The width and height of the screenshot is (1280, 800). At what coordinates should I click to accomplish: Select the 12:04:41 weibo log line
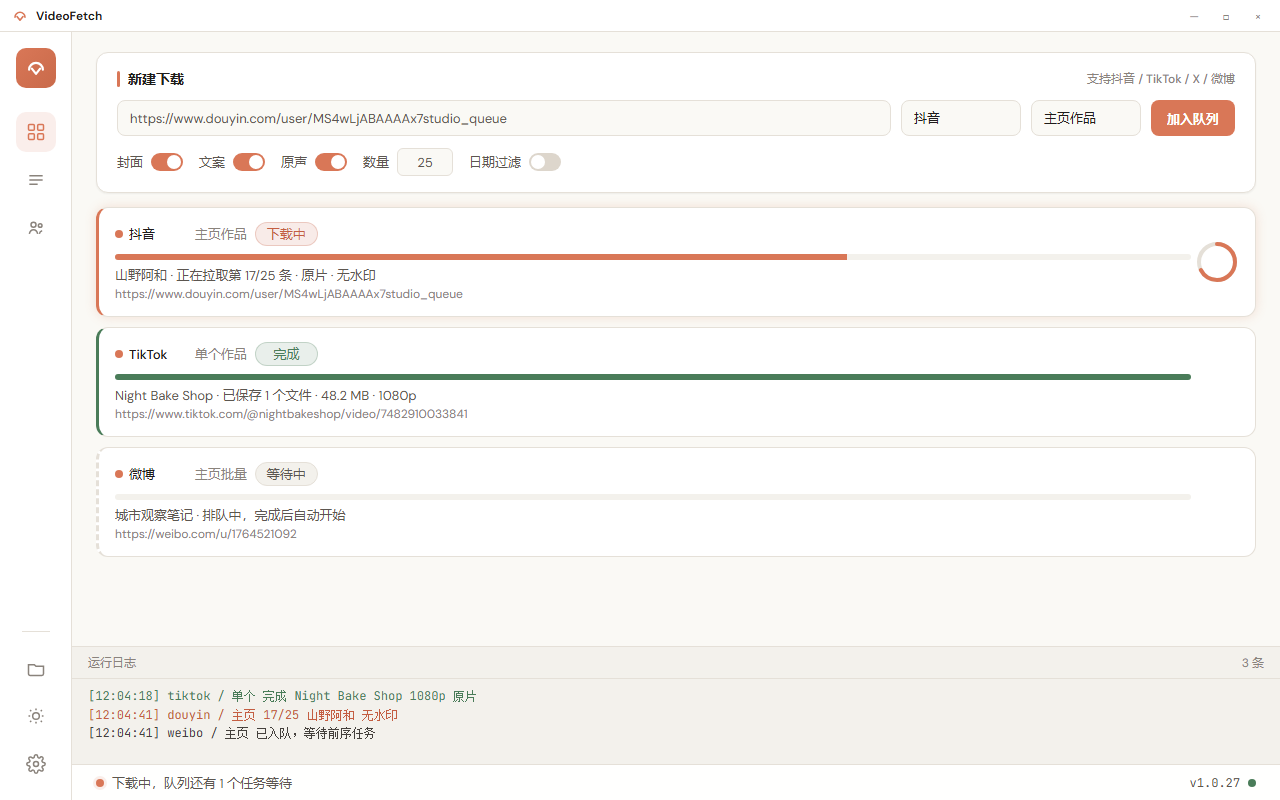tap(232, 733)
